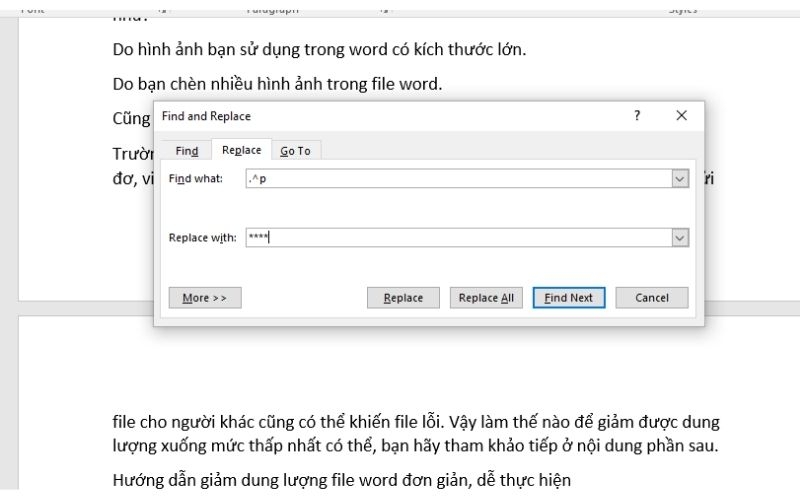Click the Find Next button

tap(569, 297)
